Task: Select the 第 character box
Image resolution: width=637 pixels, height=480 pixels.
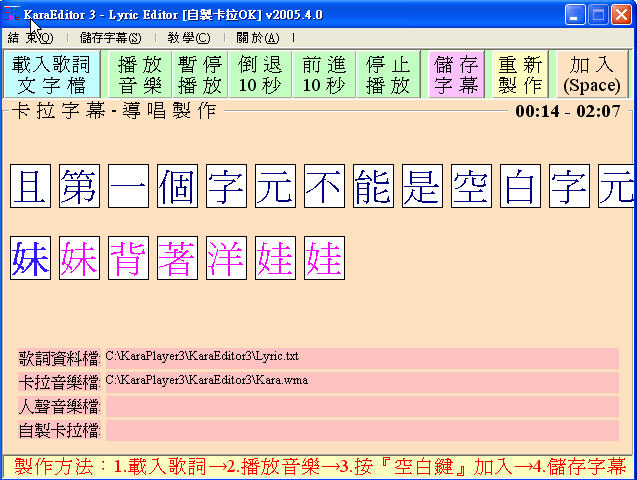Action: (79, 186)
